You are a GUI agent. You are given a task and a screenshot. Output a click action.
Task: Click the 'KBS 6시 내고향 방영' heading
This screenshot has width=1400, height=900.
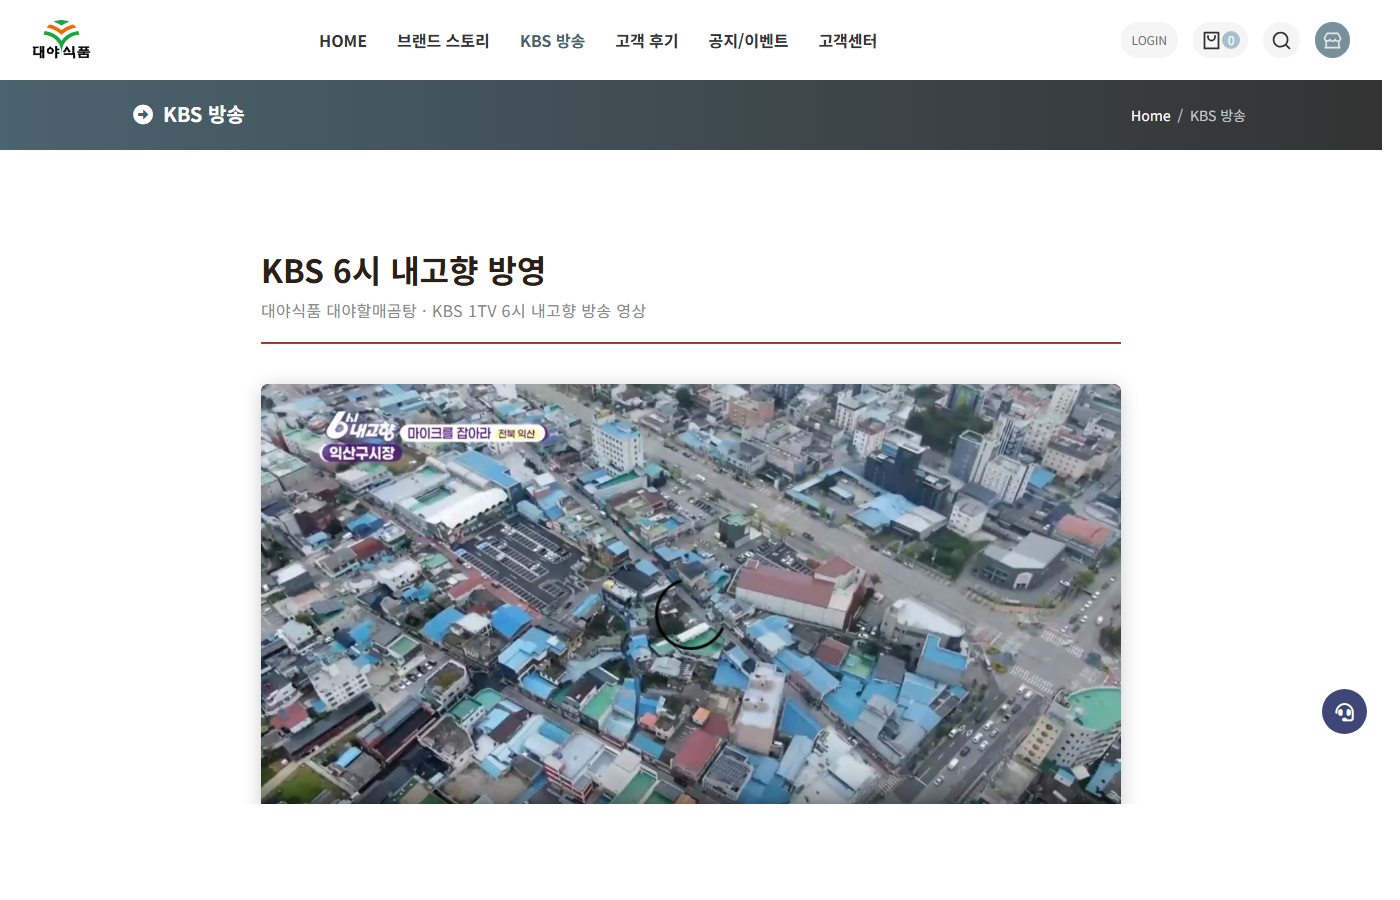tap(404, 271)
